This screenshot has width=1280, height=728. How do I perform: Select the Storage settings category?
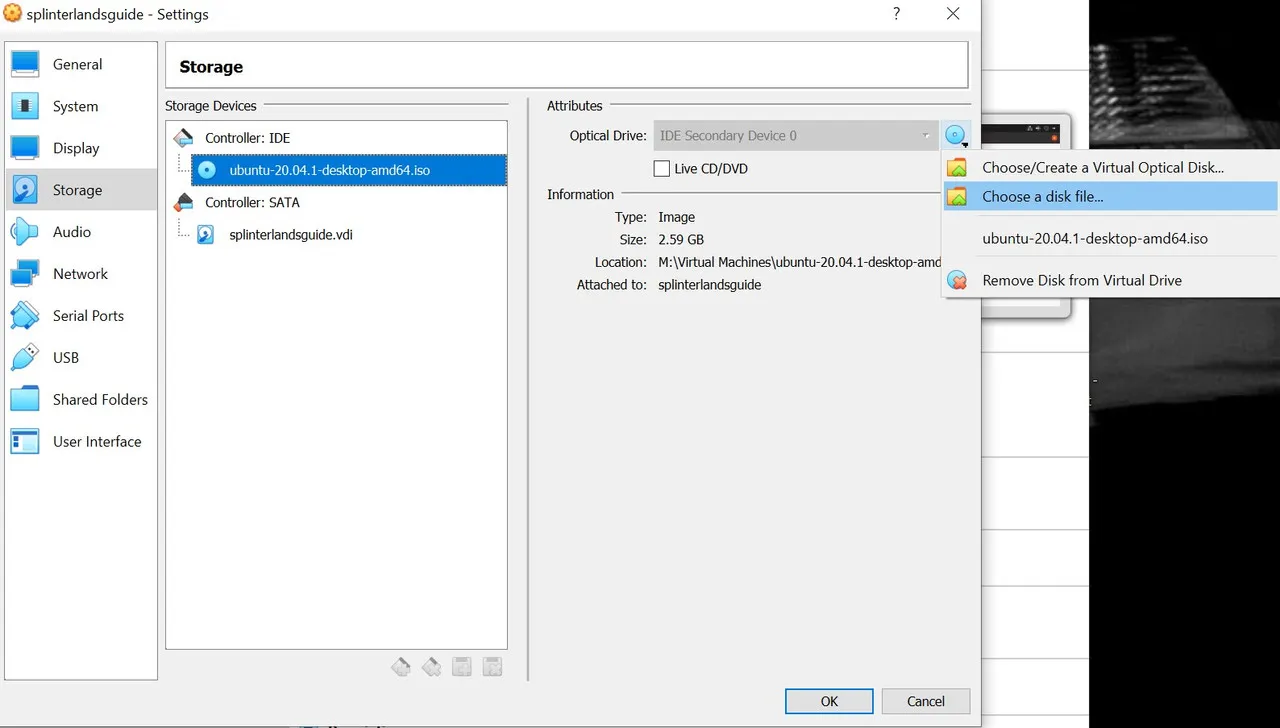pyautogui.click(x=80, y=190)
